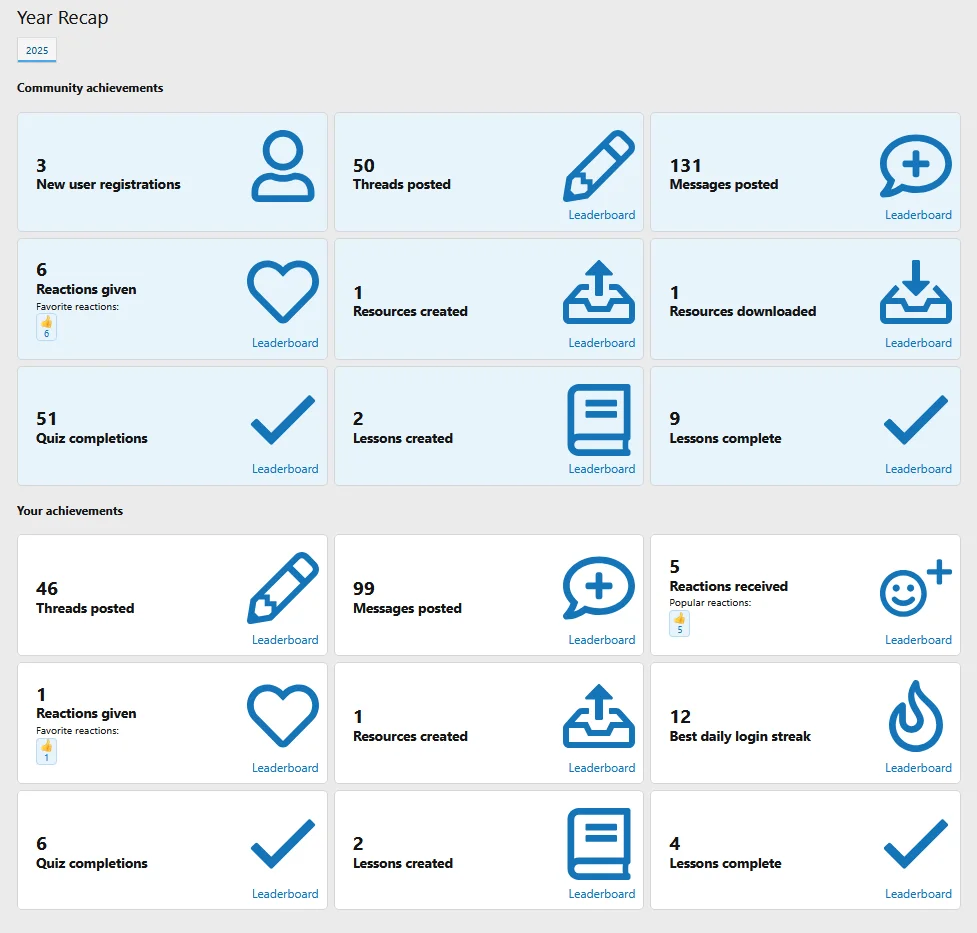The image size is (977, 933).
Task: Open Leaderboard for Best daily login streak
Action: tap(917, 768)
